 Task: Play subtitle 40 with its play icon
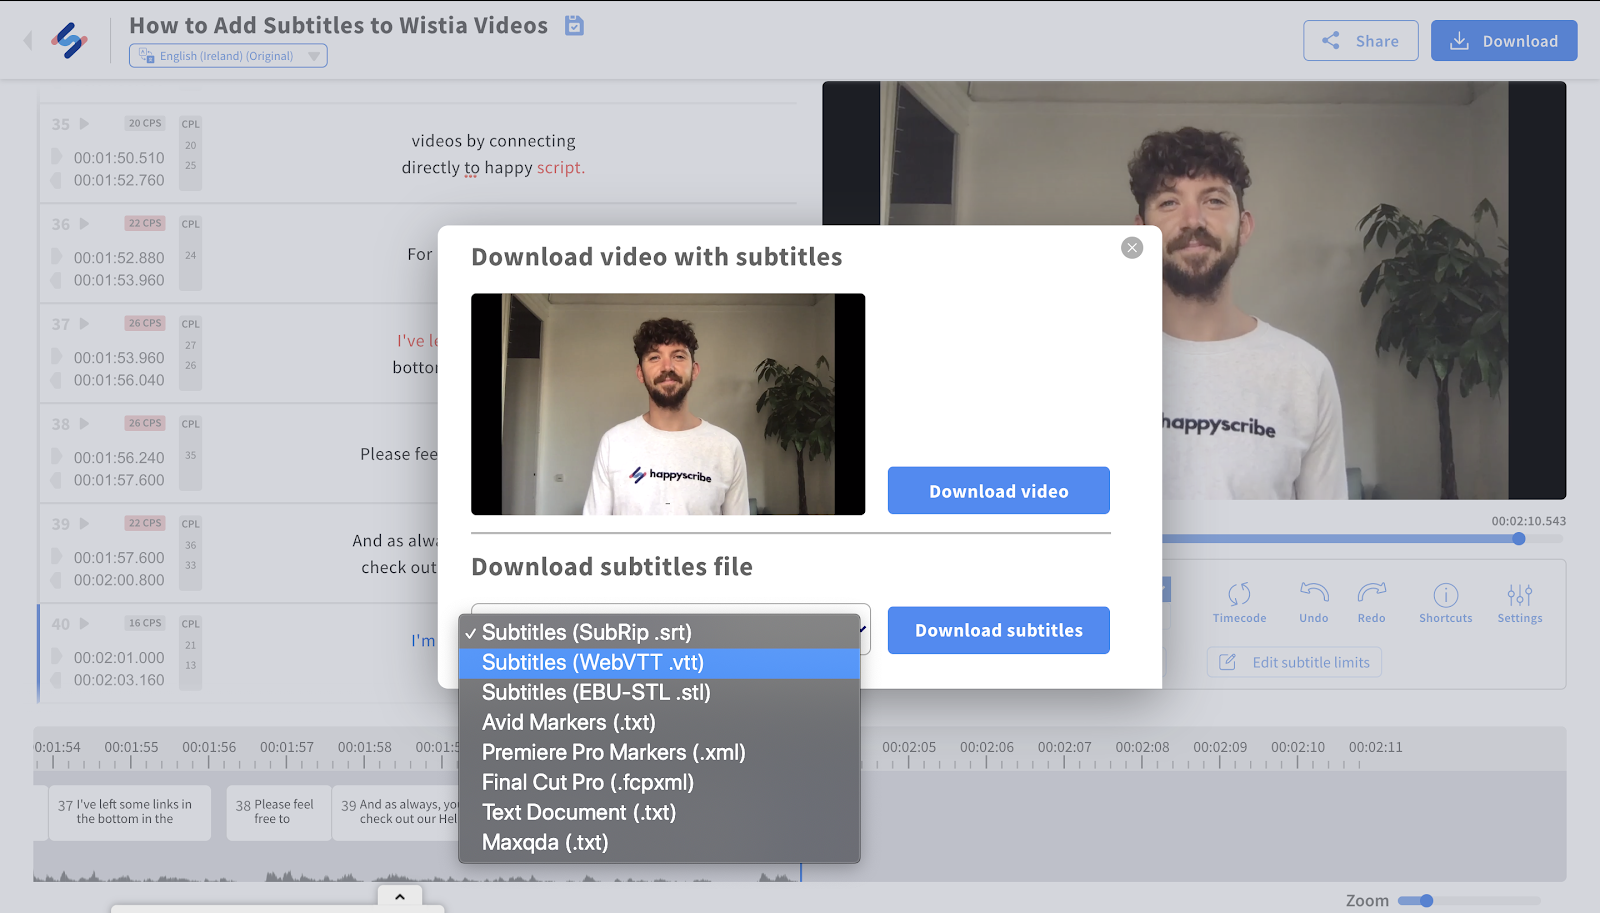[x=85, y=624]
